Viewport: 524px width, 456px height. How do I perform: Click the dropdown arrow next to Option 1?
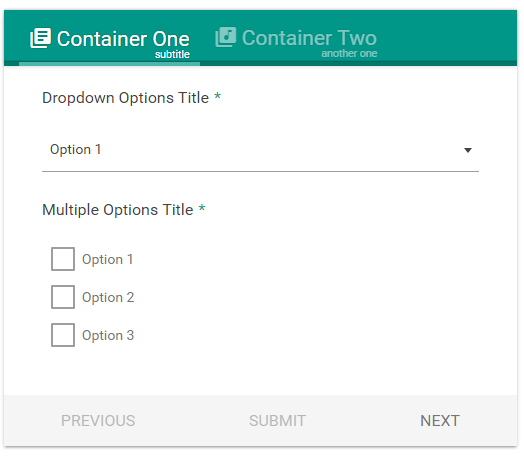click(x=468, y=150)
